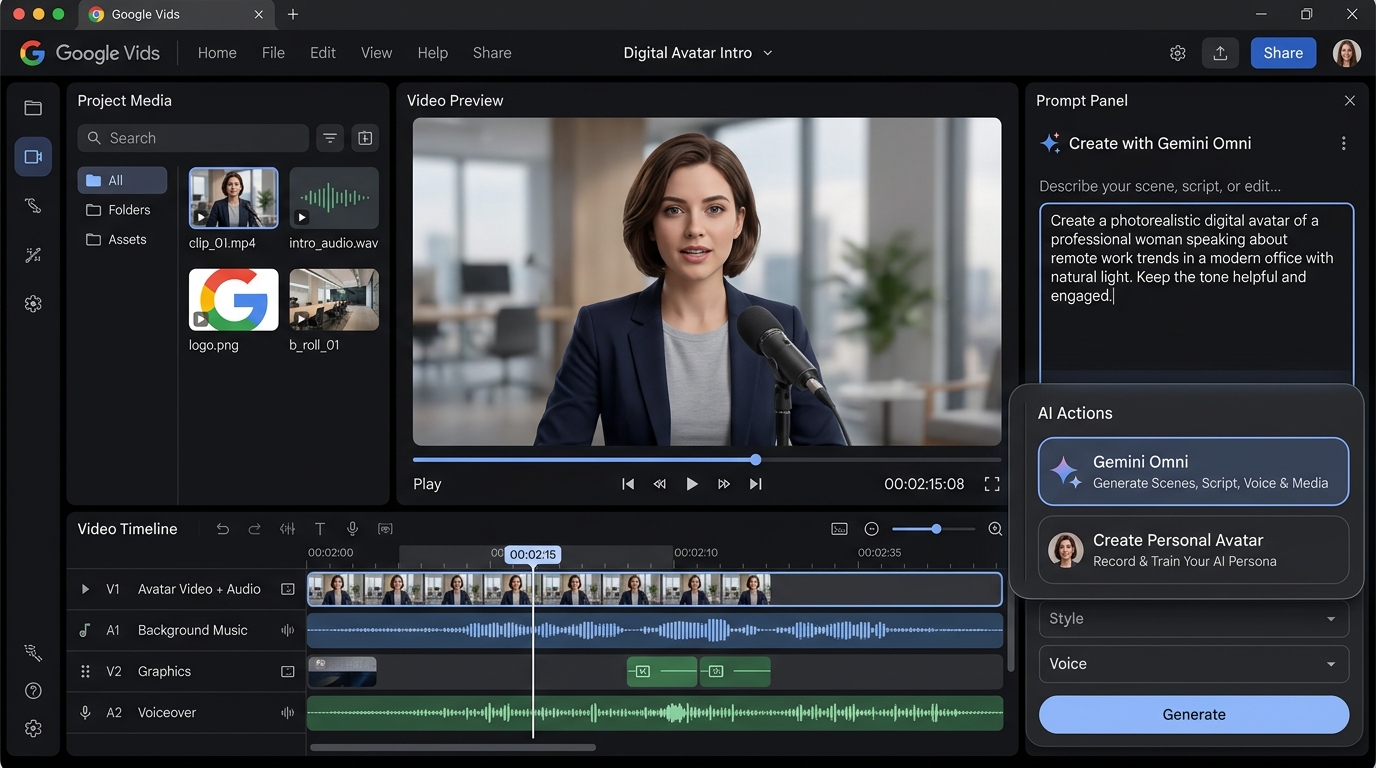Redo the timeline action
The height and width of the screenshot is (768, 1376).
[255, 529]
